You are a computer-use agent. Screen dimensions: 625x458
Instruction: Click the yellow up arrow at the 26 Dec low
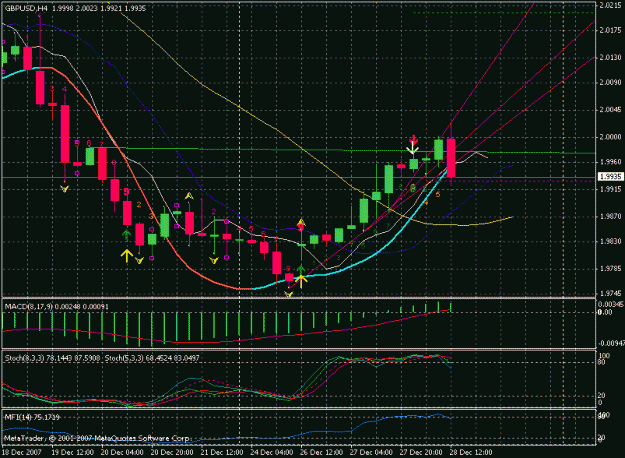tap(301, 281)
